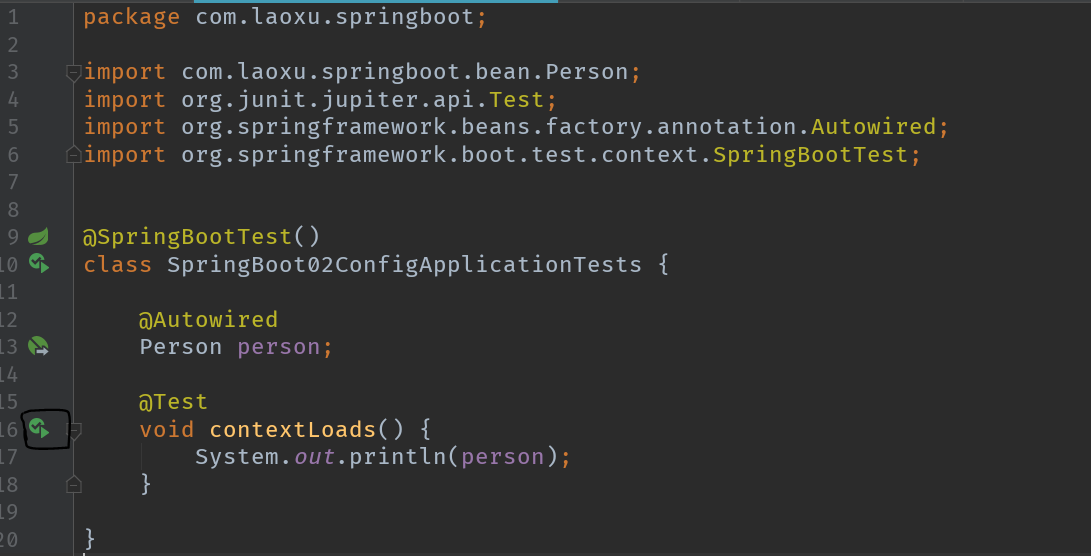Click the Autowired import at end of line 5
This screenshot has width=1091, height=556.
coord(873,127)
